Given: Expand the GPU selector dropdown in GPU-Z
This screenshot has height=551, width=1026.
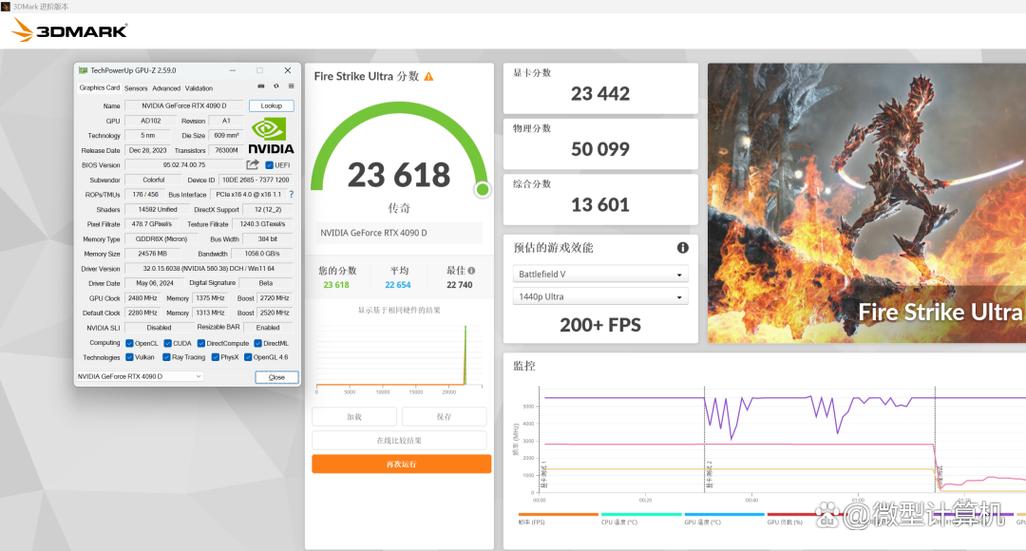Looking at the screenshot, I should click(140, 377).
